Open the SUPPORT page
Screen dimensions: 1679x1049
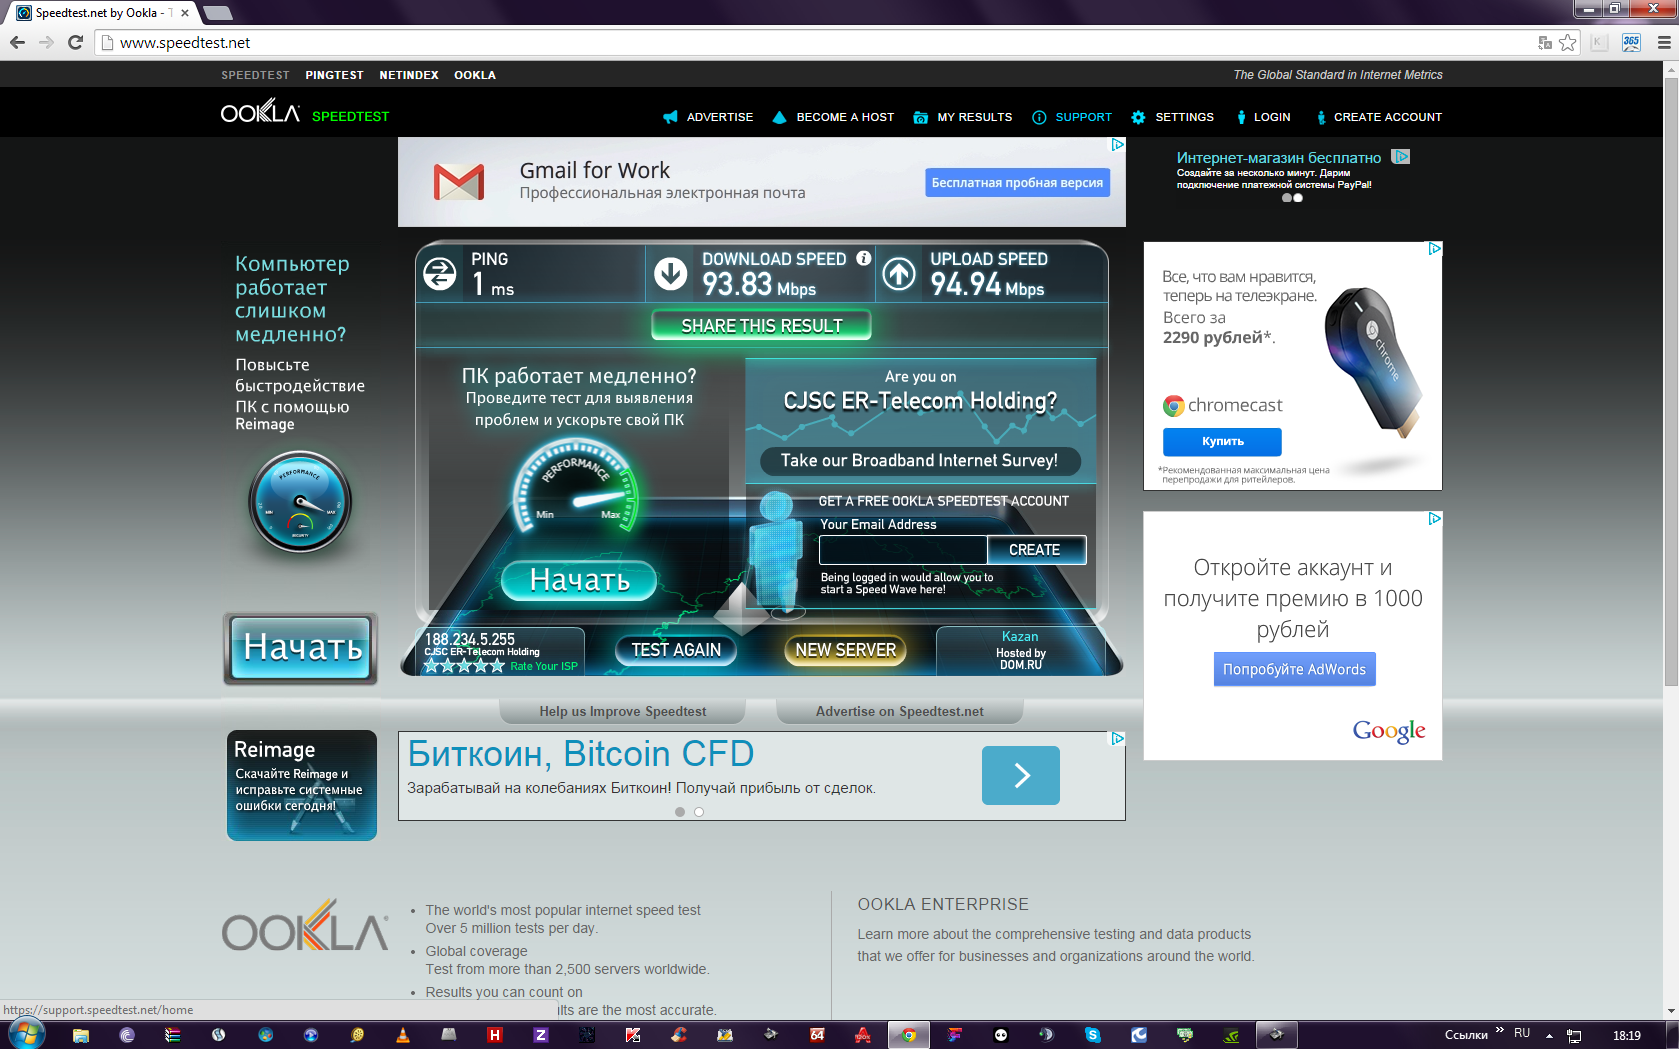coord(1072,117)
